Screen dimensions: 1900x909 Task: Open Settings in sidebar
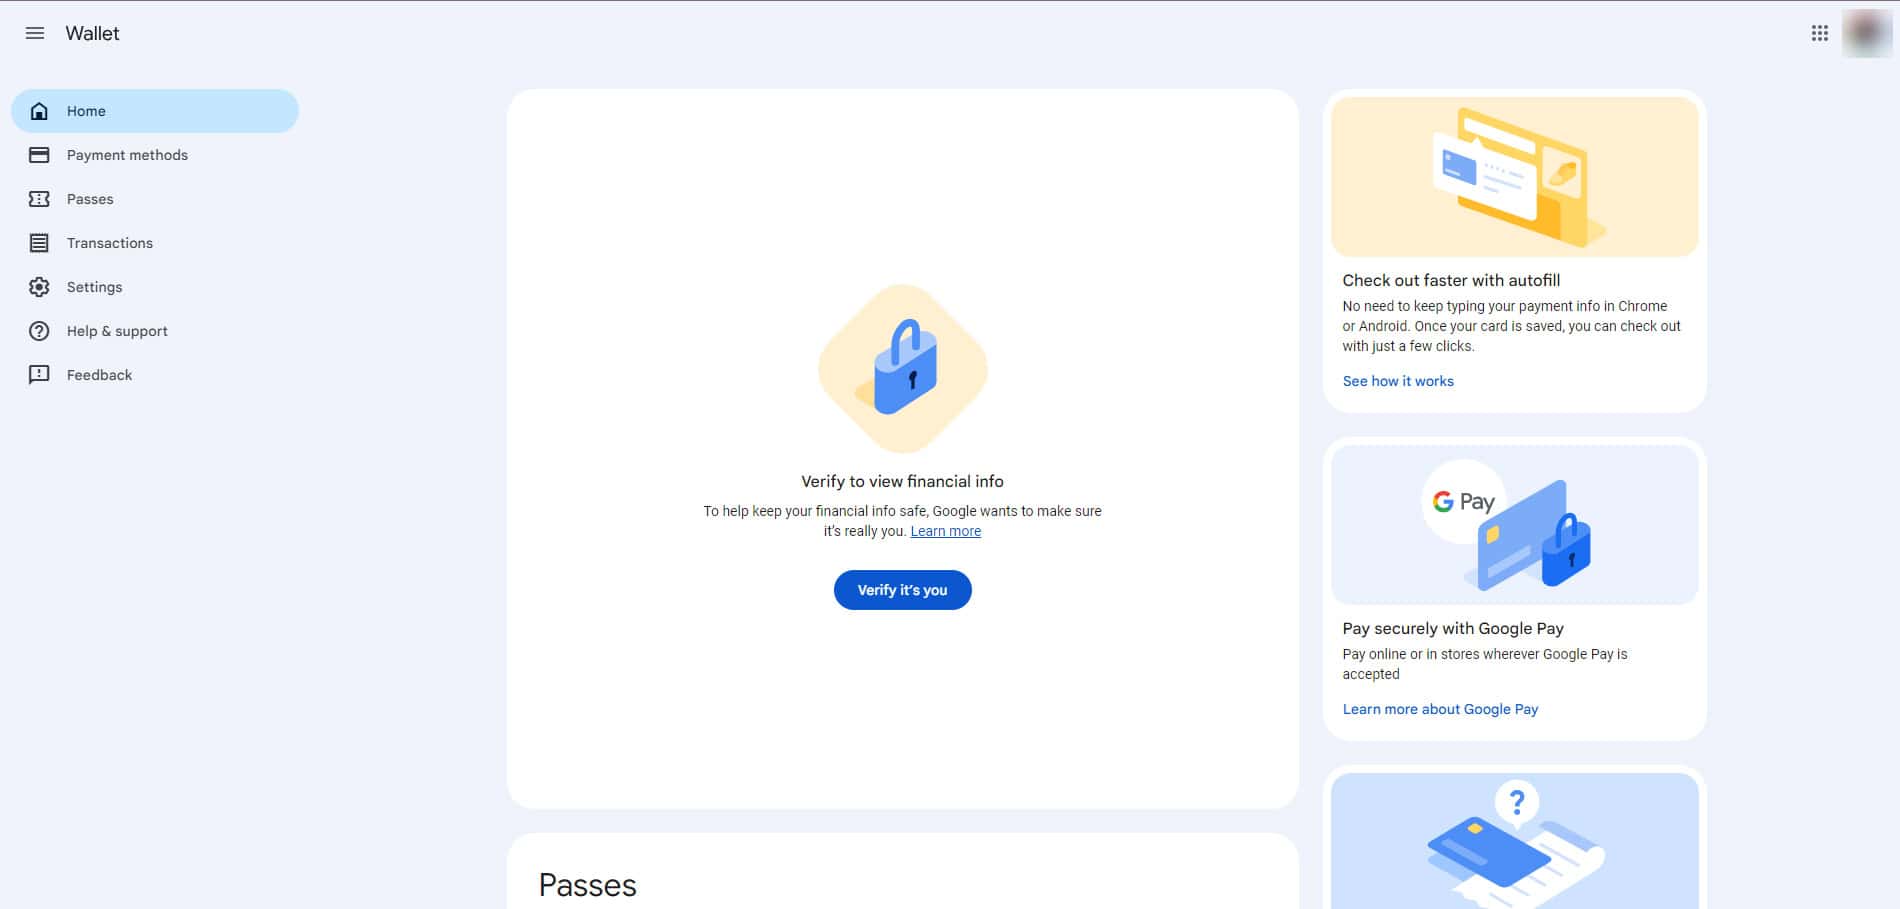pyautogui.click(x=155, y=287)
